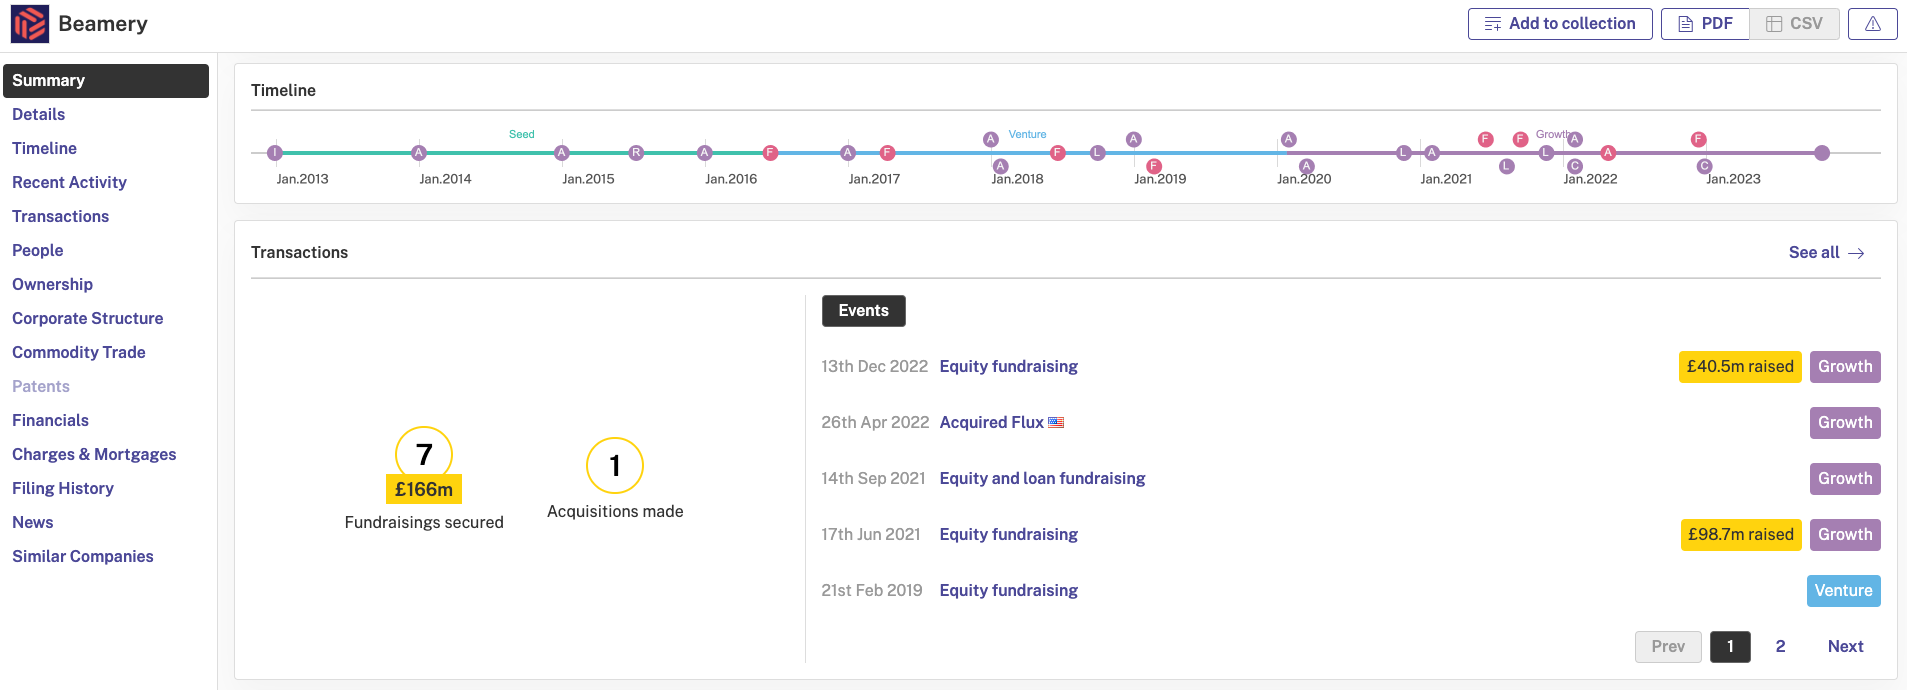Screen dimensions: 1907x690
Task: Select the Events tab
Action: [x=863, y=311]
